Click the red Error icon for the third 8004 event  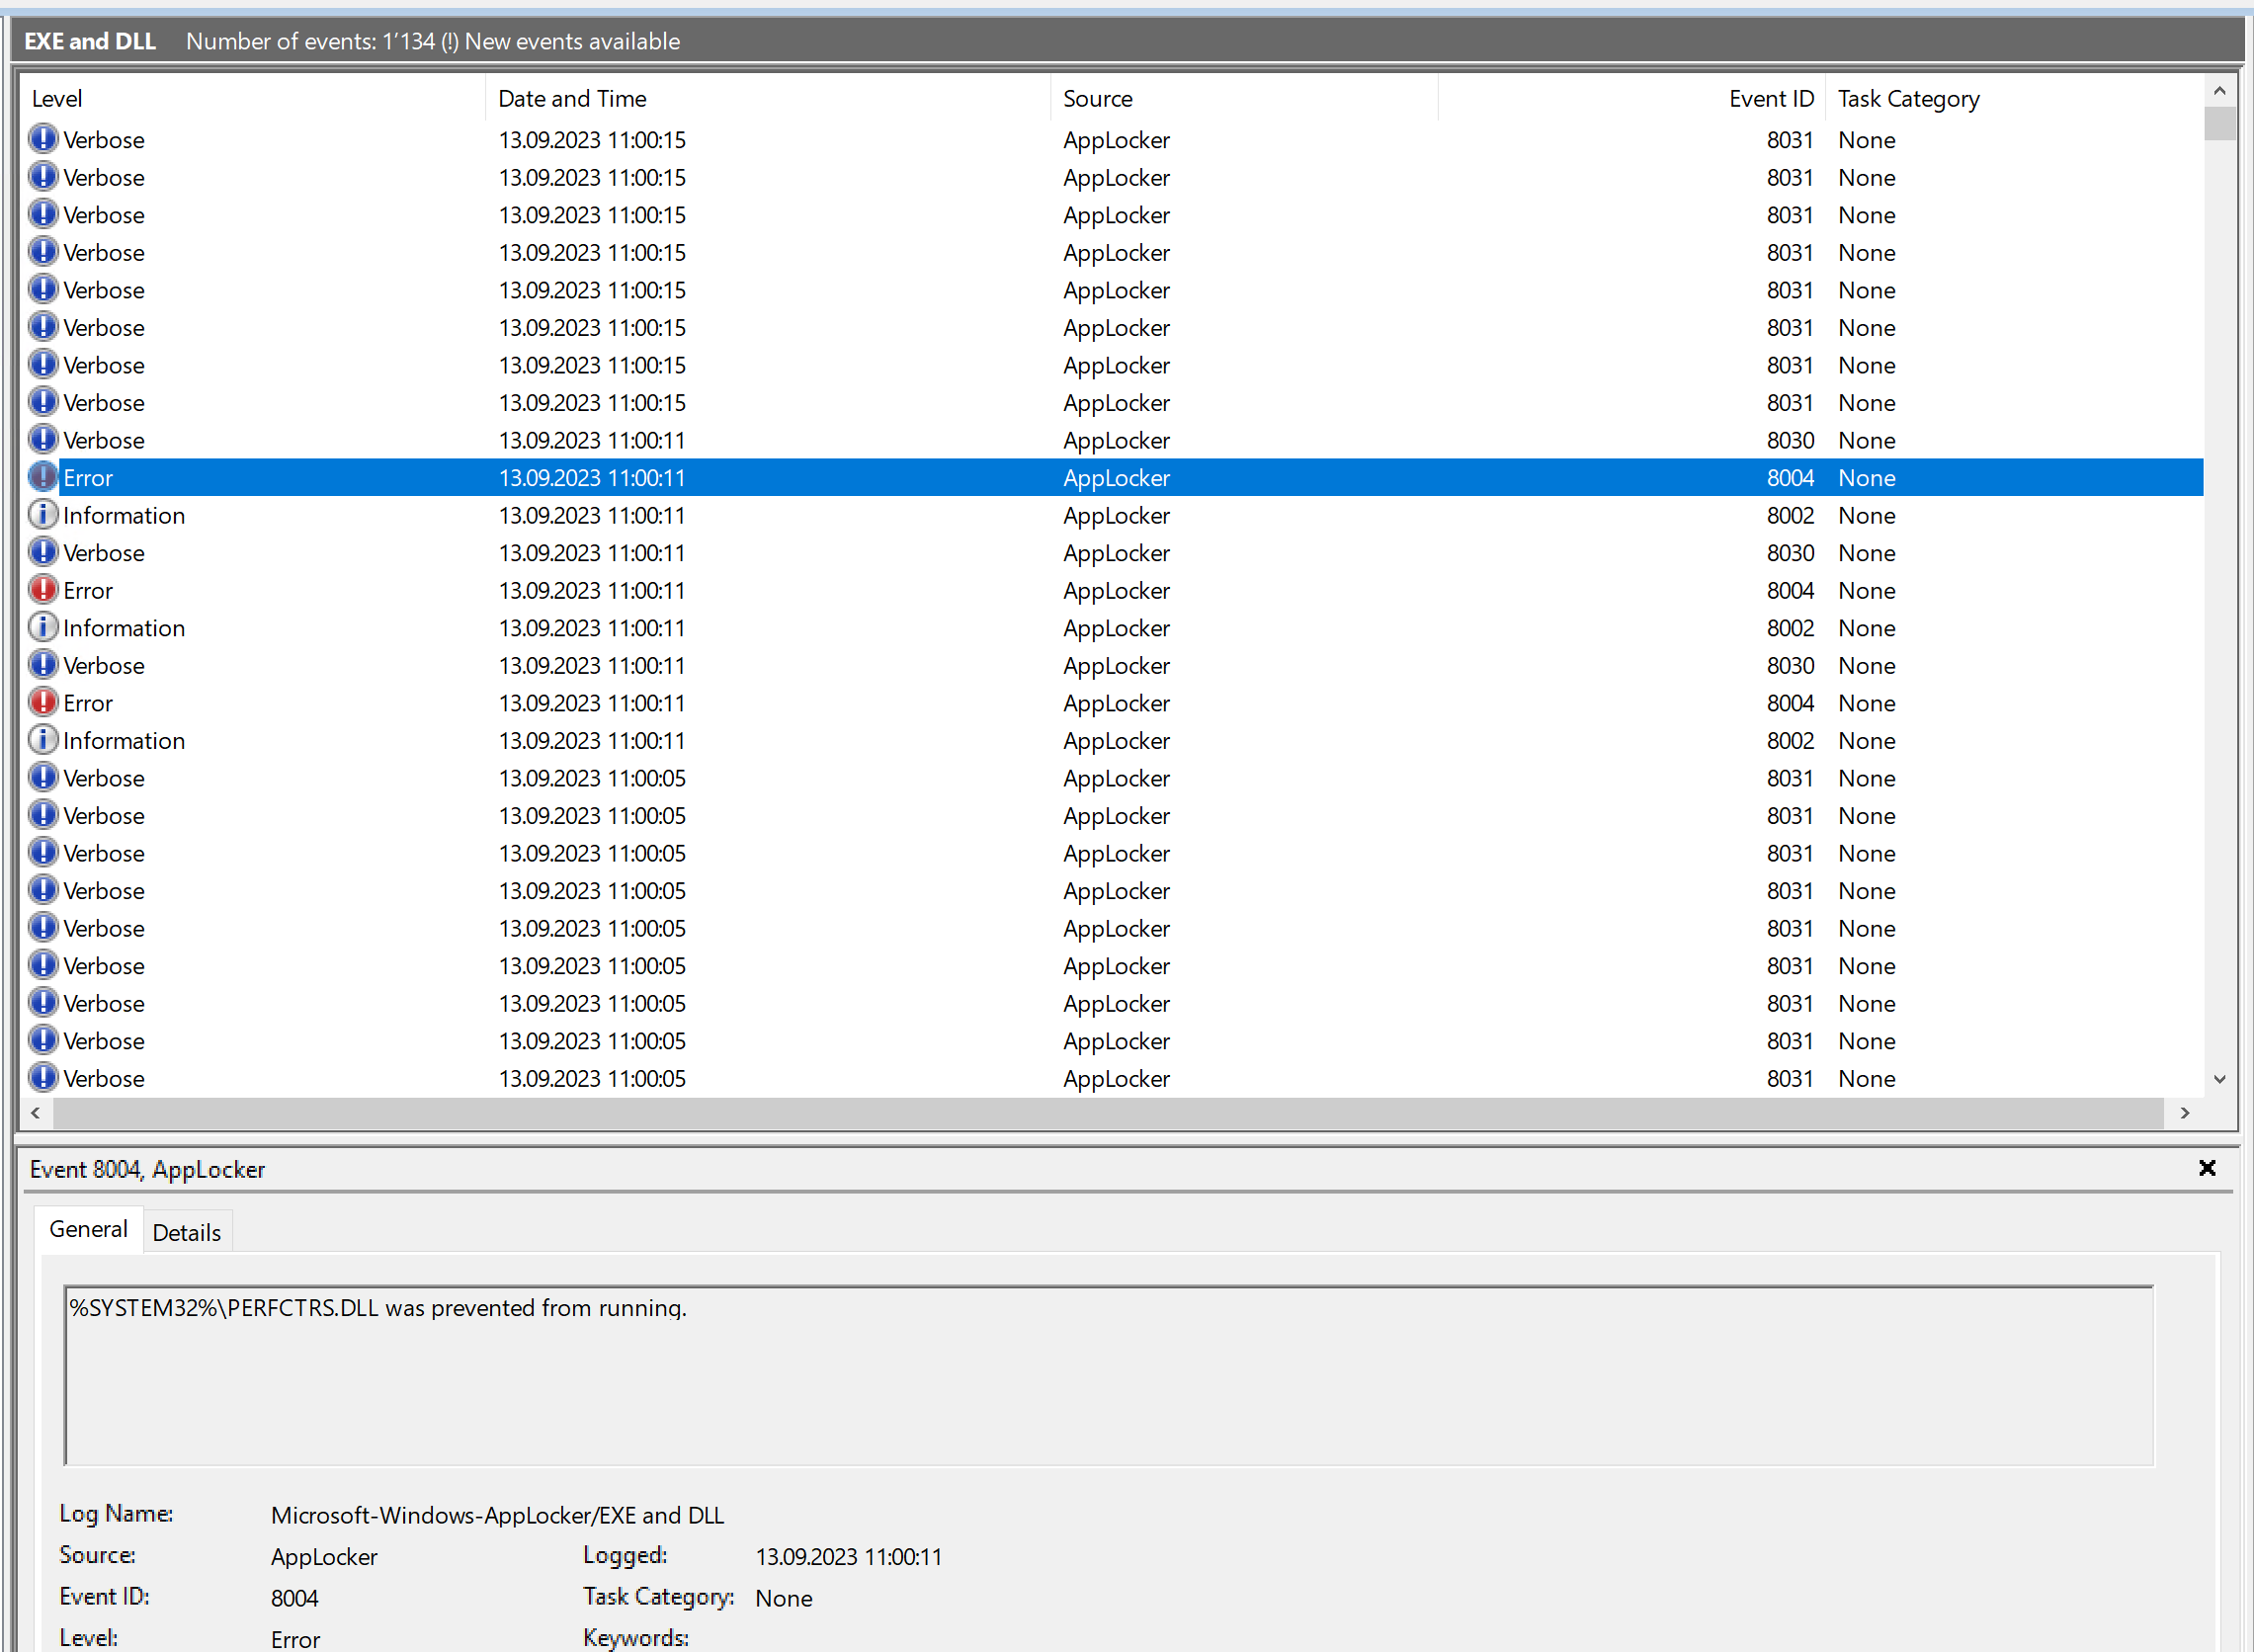click(42, 702)
